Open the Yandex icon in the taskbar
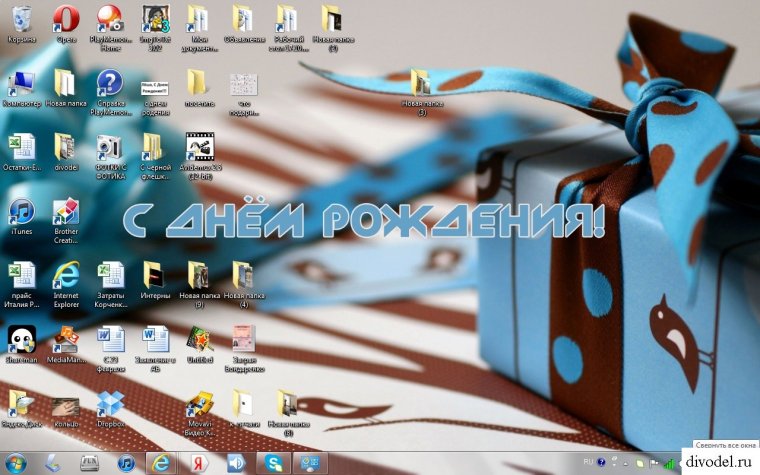The image size is (760, 475). (198, 462)
